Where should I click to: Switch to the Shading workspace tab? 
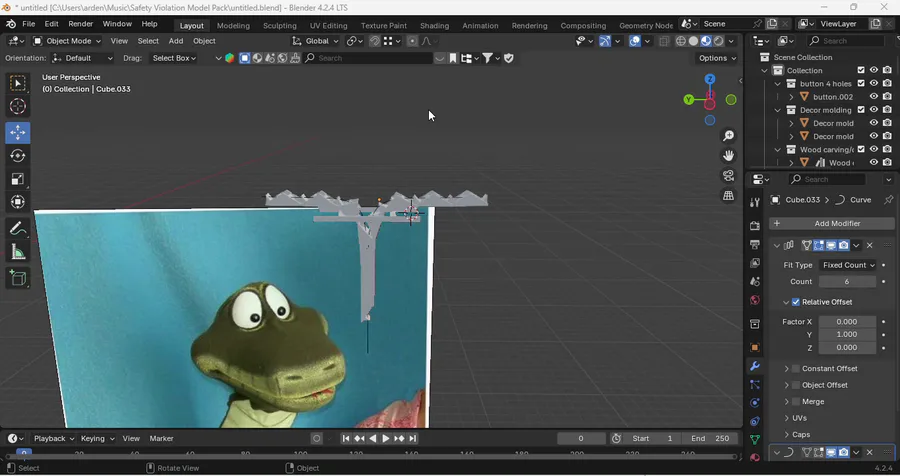tap(435, 25)
